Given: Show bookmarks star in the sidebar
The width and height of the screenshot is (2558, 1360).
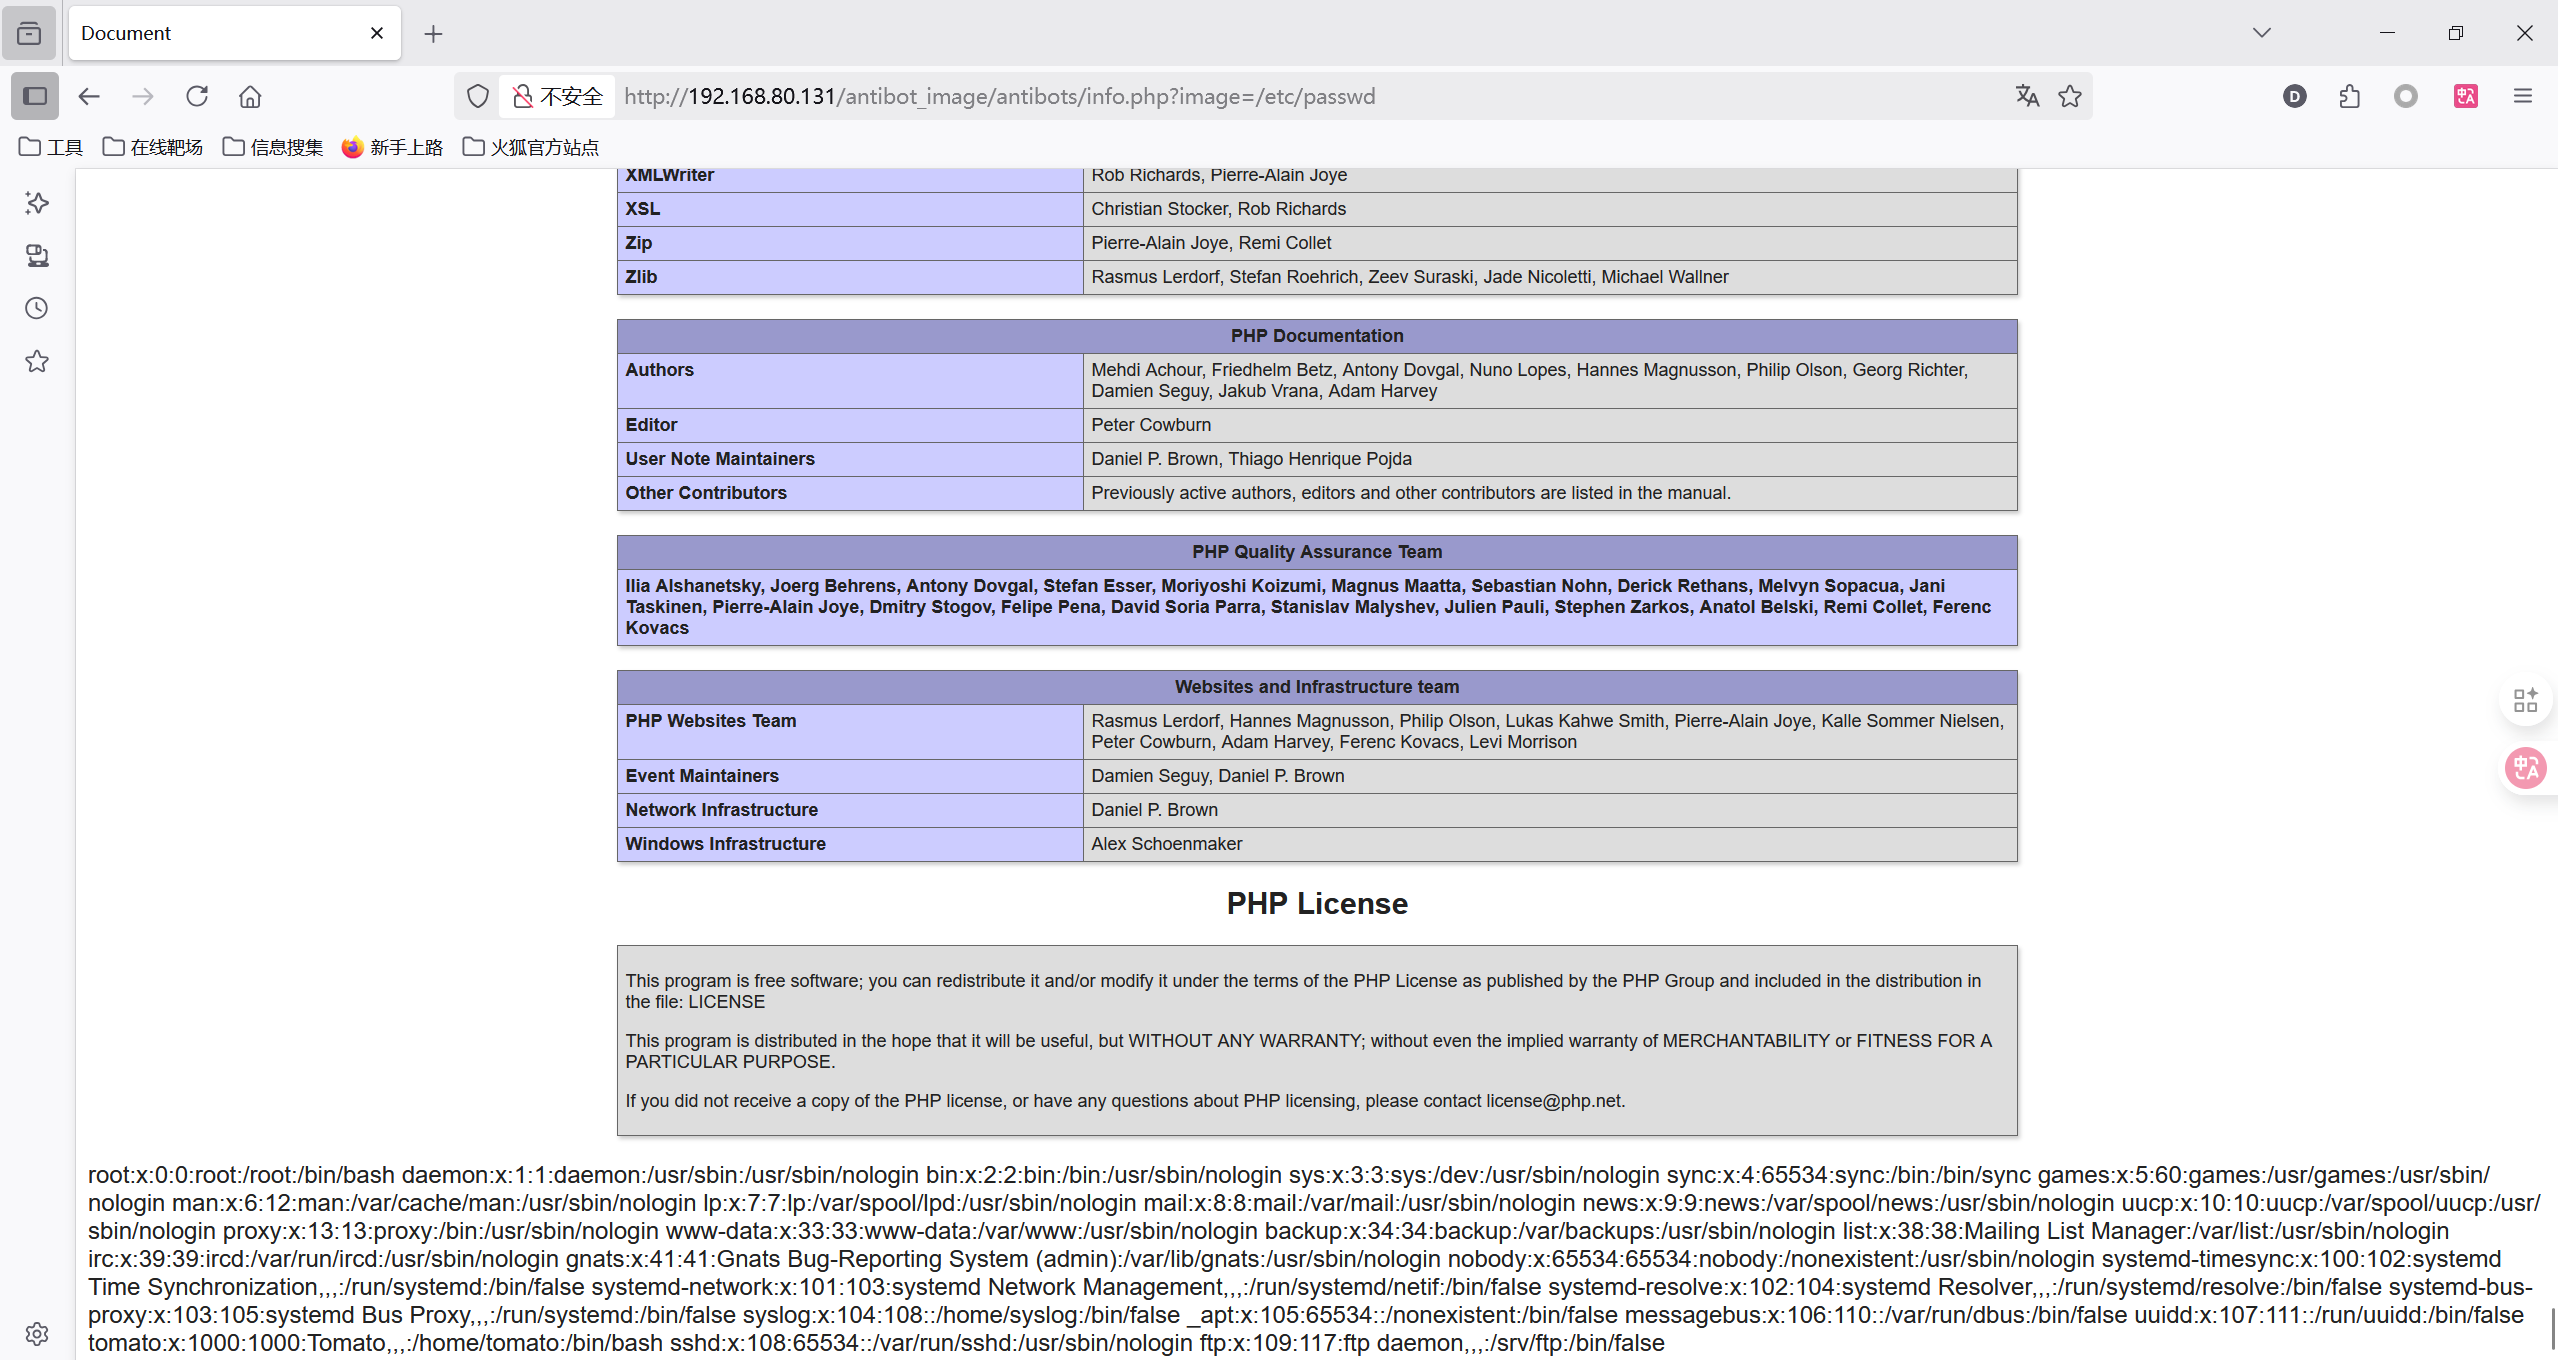Looking at the screenshot, I should [x=37, y=361].
